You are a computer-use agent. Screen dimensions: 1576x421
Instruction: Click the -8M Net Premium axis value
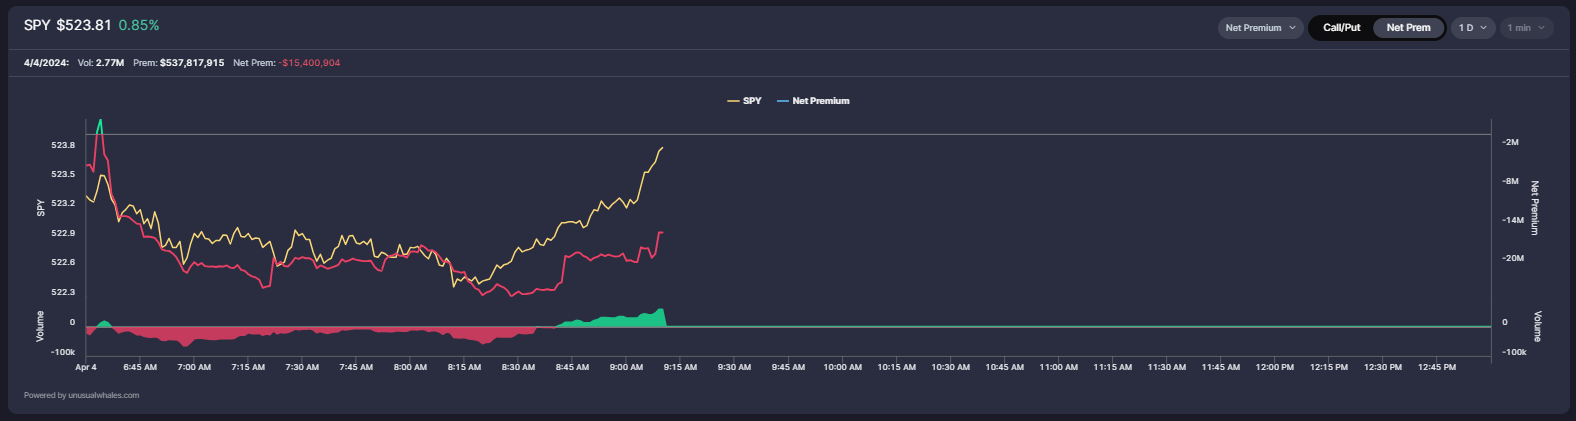pyautogui.click(x=1510, y=181)
